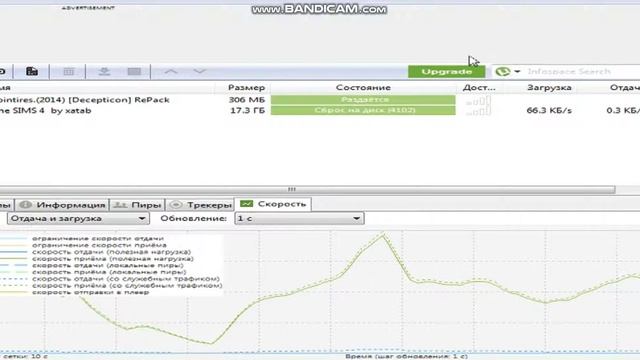Viewport: 640px width, 360px height.
Task: Click the ADVERTISEMENT label at the top
Action: point(88,7)
